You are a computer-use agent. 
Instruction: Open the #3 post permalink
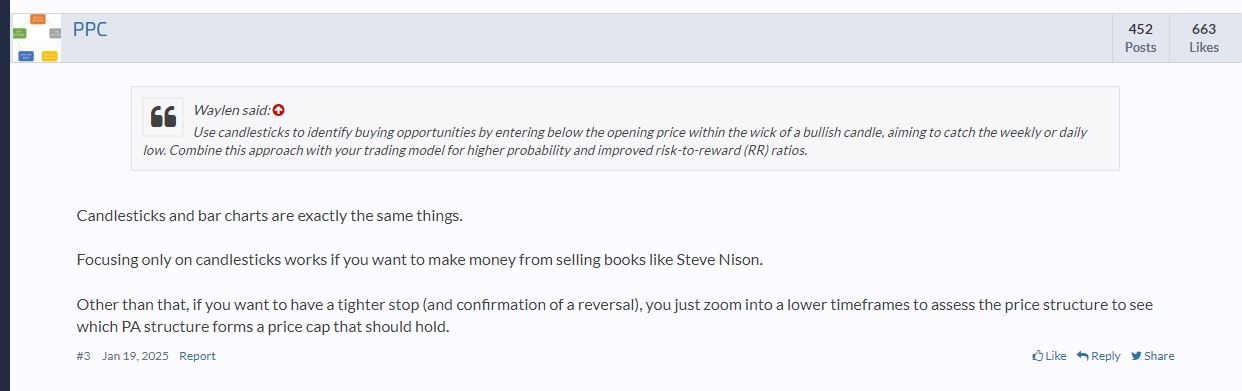pos(83,356)
